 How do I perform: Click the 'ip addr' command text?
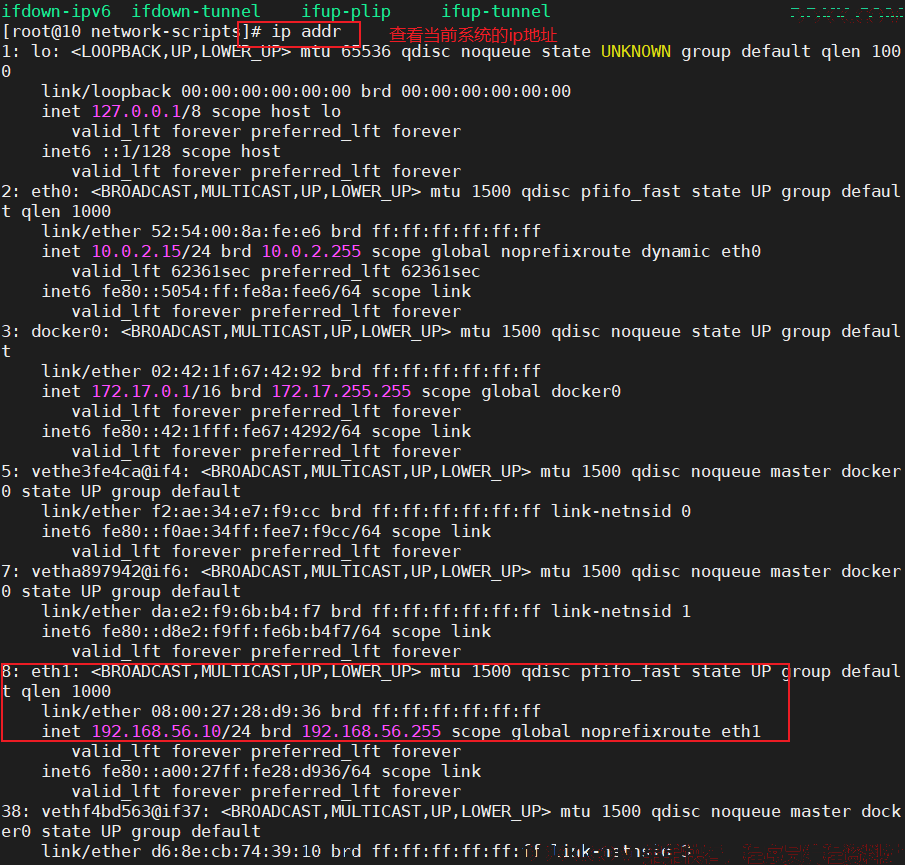pyautogui.click(x=306, y=32)
